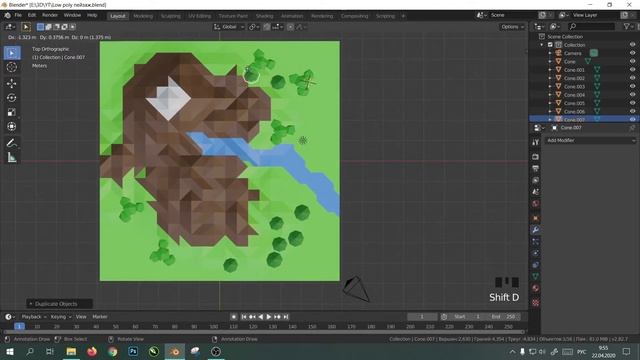Select the tweak arrow tool in header

pos(26,27)
